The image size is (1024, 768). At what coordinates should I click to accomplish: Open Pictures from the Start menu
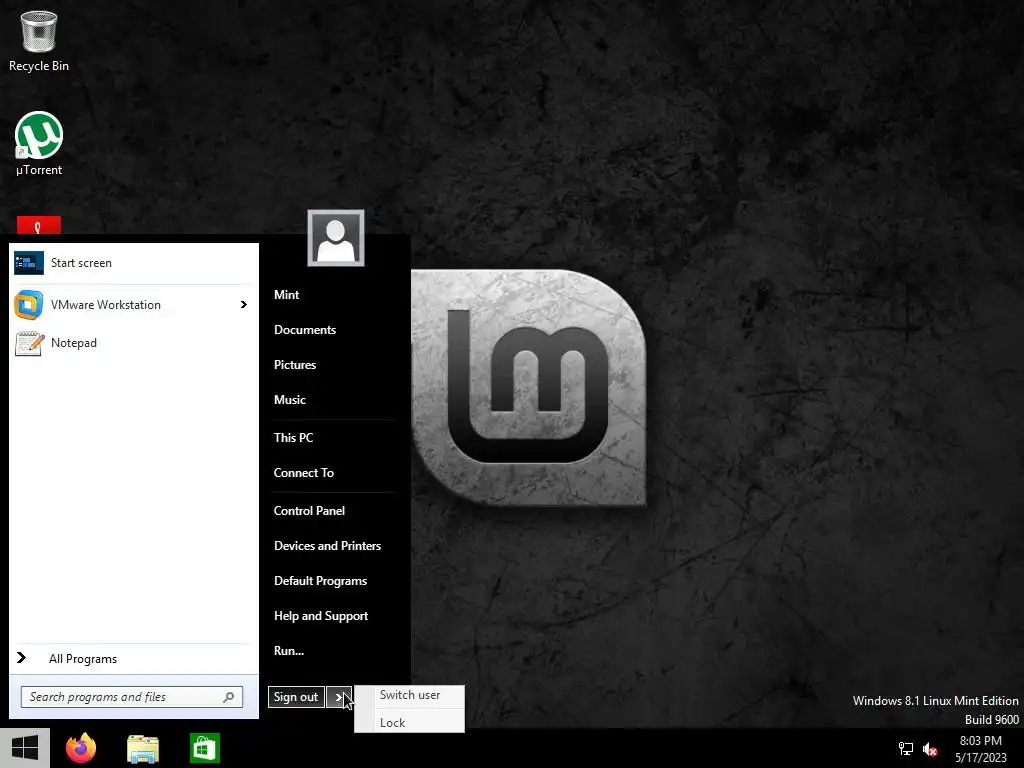(295, 364)
